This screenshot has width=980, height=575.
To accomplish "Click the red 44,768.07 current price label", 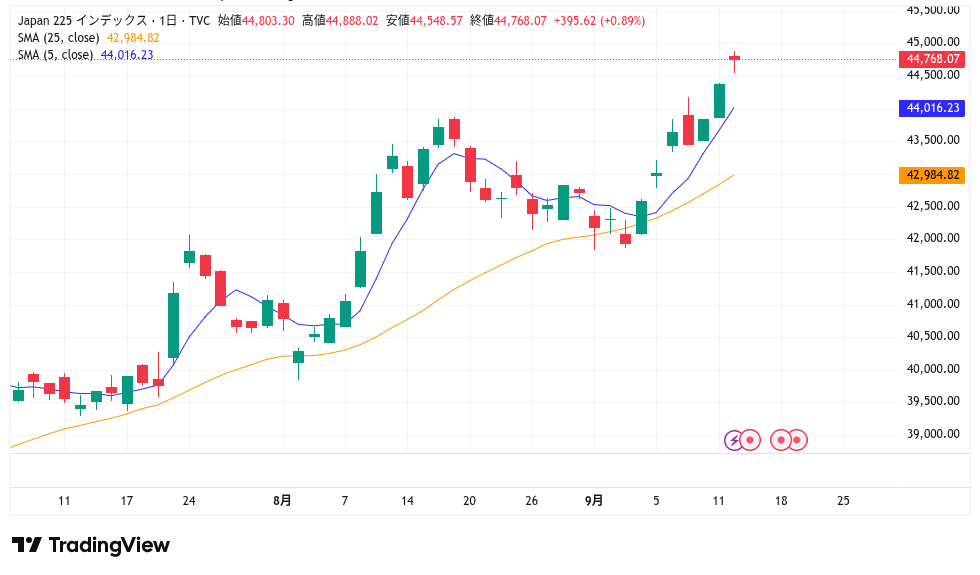I will click(933, 59).
